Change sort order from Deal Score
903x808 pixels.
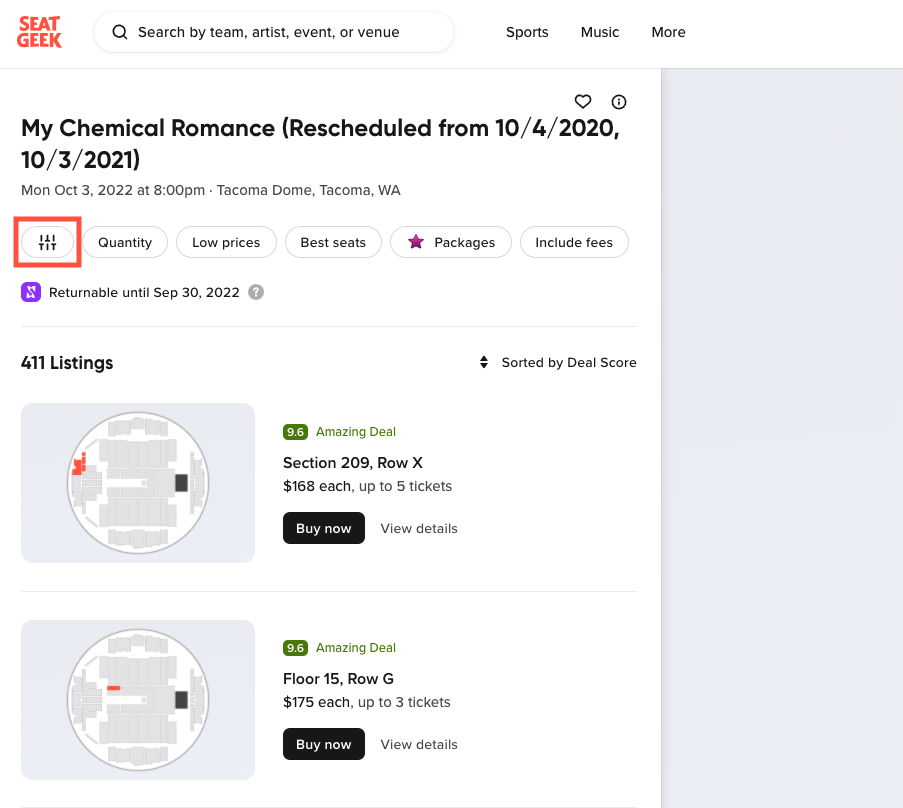pos(557,362)
